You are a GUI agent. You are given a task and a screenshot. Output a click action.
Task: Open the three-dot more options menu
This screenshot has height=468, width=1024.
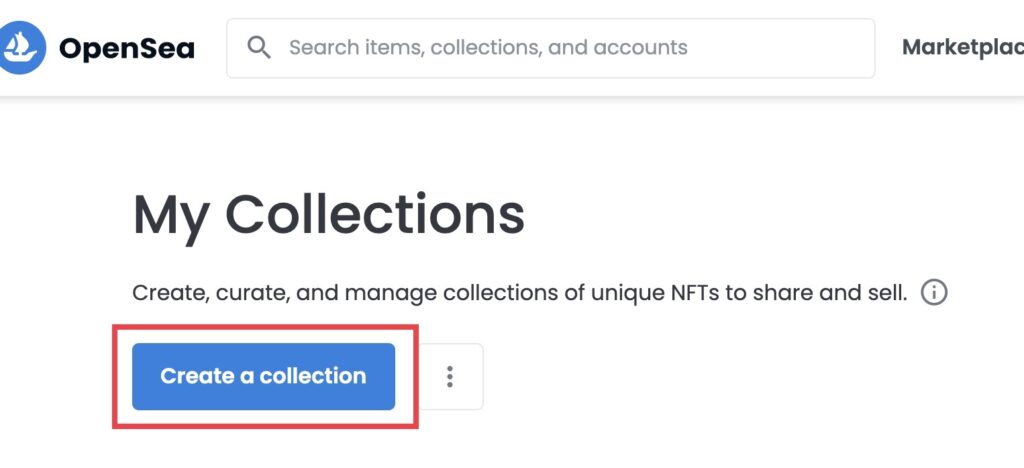pyautogui.click(x=450, y=377)
